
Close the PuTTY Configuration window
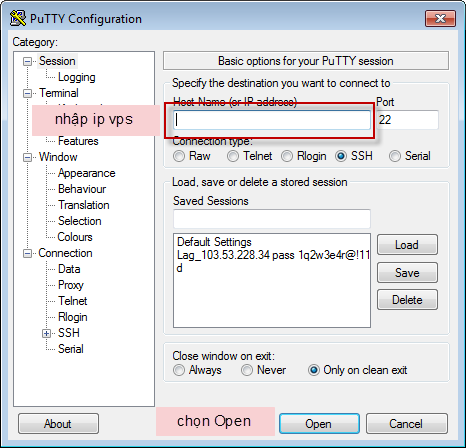[x=440, y=18]
